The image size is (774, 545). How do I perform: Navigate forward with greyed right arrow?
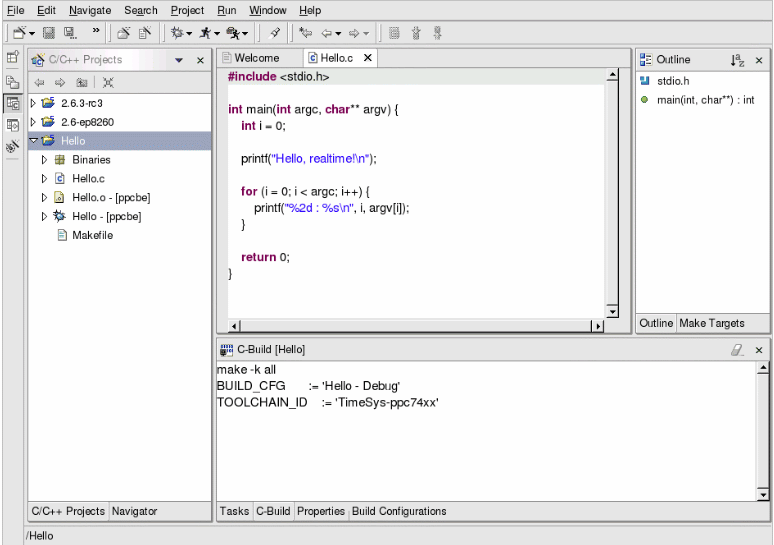point(354,33)
